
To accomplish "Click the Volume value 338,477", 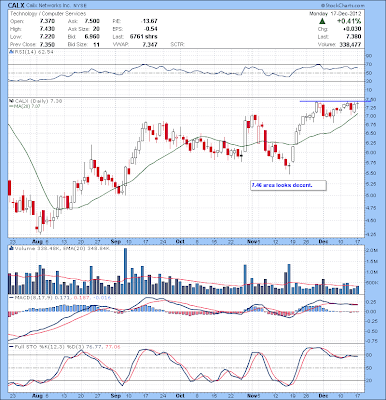I will 350,44.
